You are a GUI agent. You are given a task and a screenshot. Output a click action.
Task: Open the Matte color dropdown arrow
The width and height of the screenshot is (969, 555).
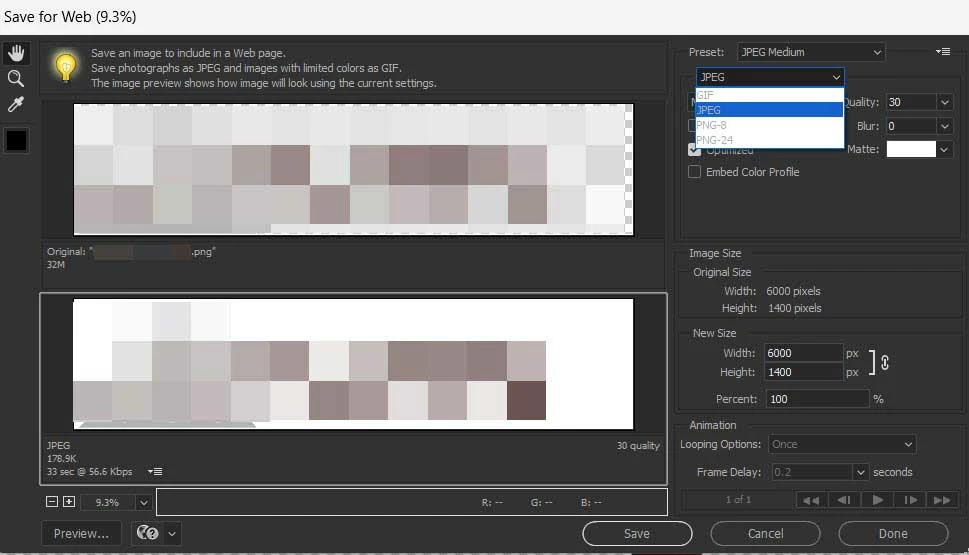944,149
